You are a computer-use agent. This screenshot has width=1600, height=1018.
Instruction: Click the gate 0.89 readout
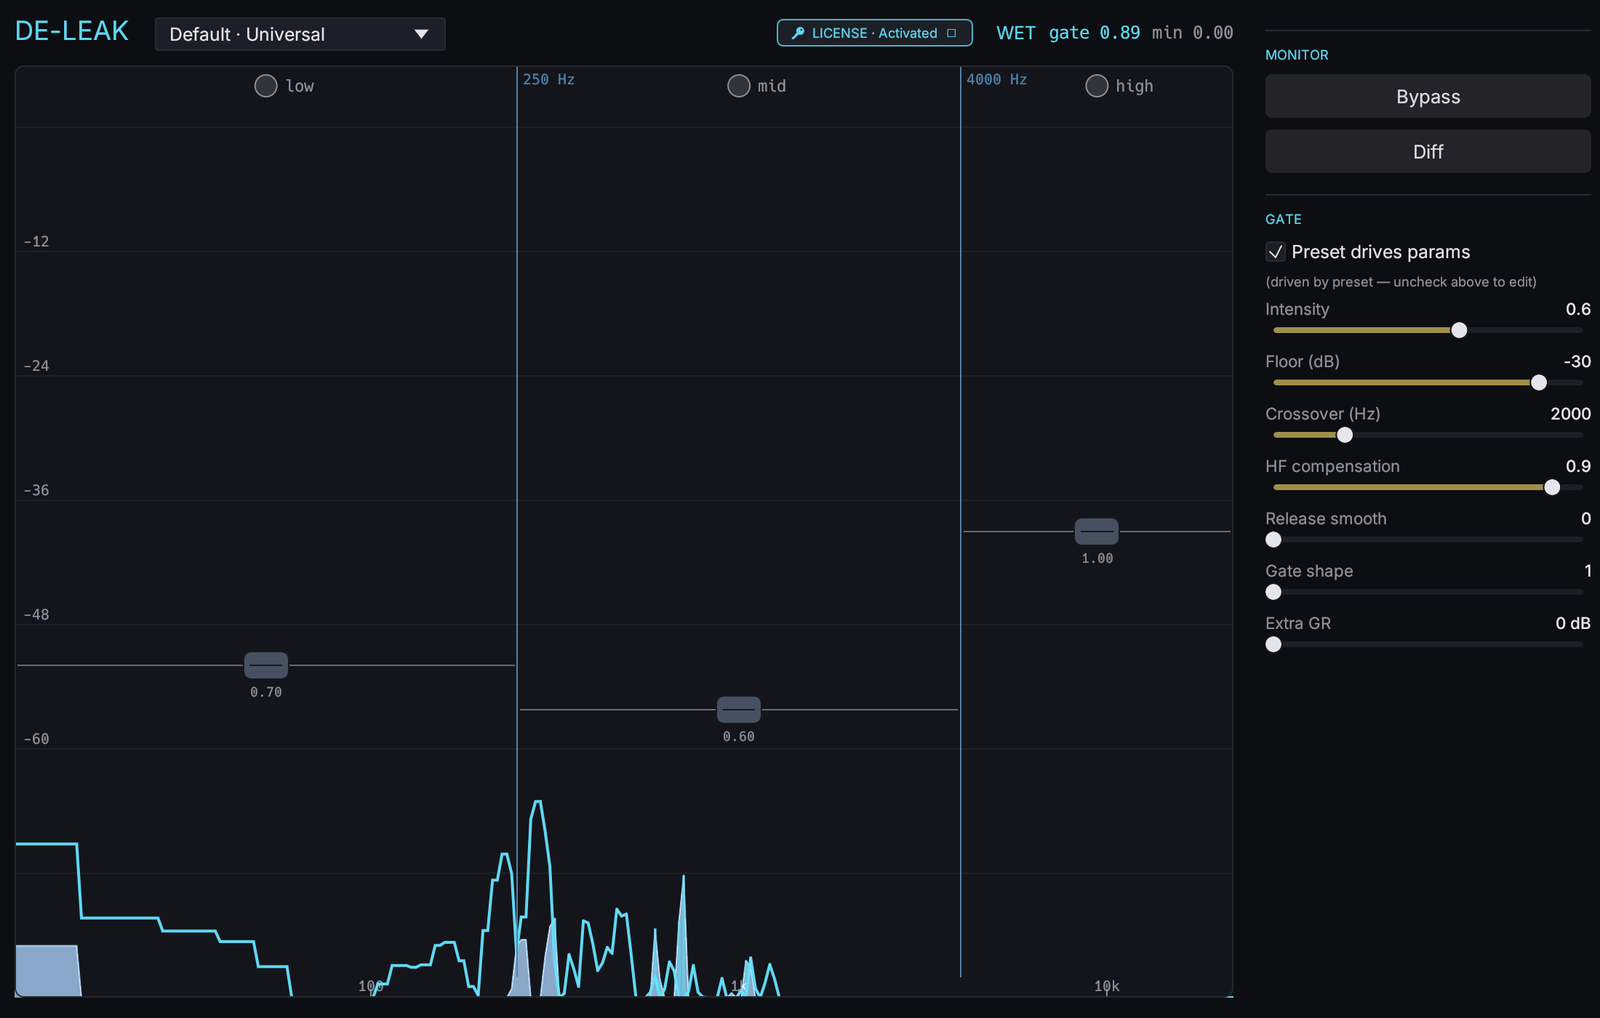1094,33
